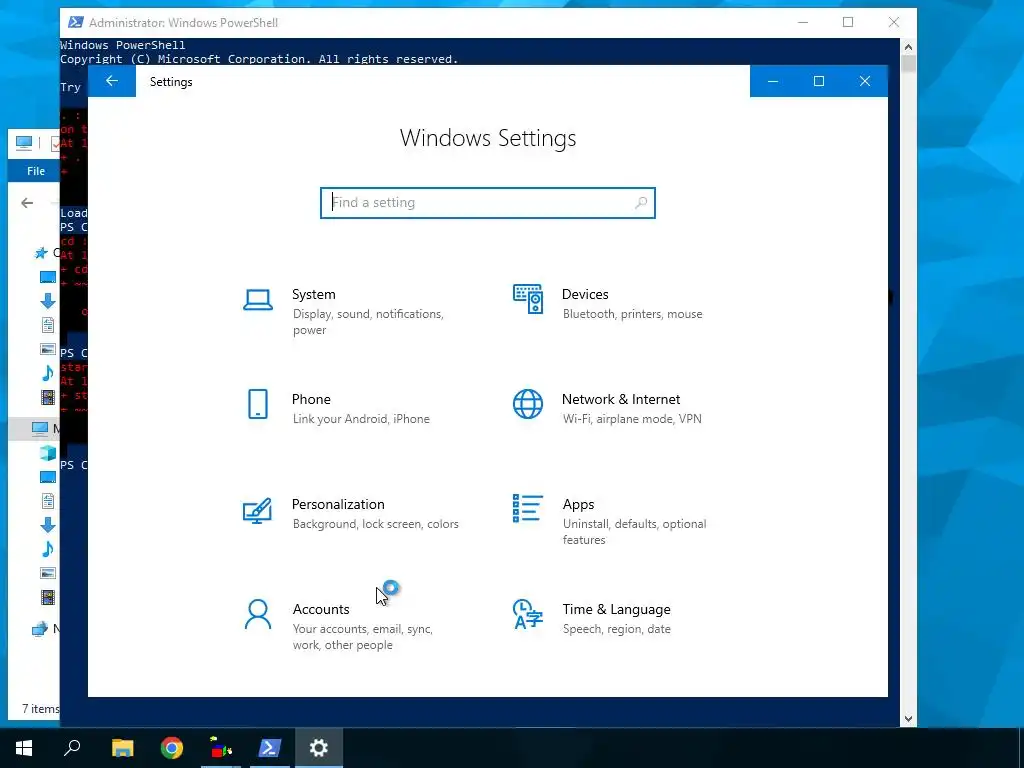This screenshot has width=1024, height=768.
Task: Open Time & Language via its clock icon
Action: 528,614
